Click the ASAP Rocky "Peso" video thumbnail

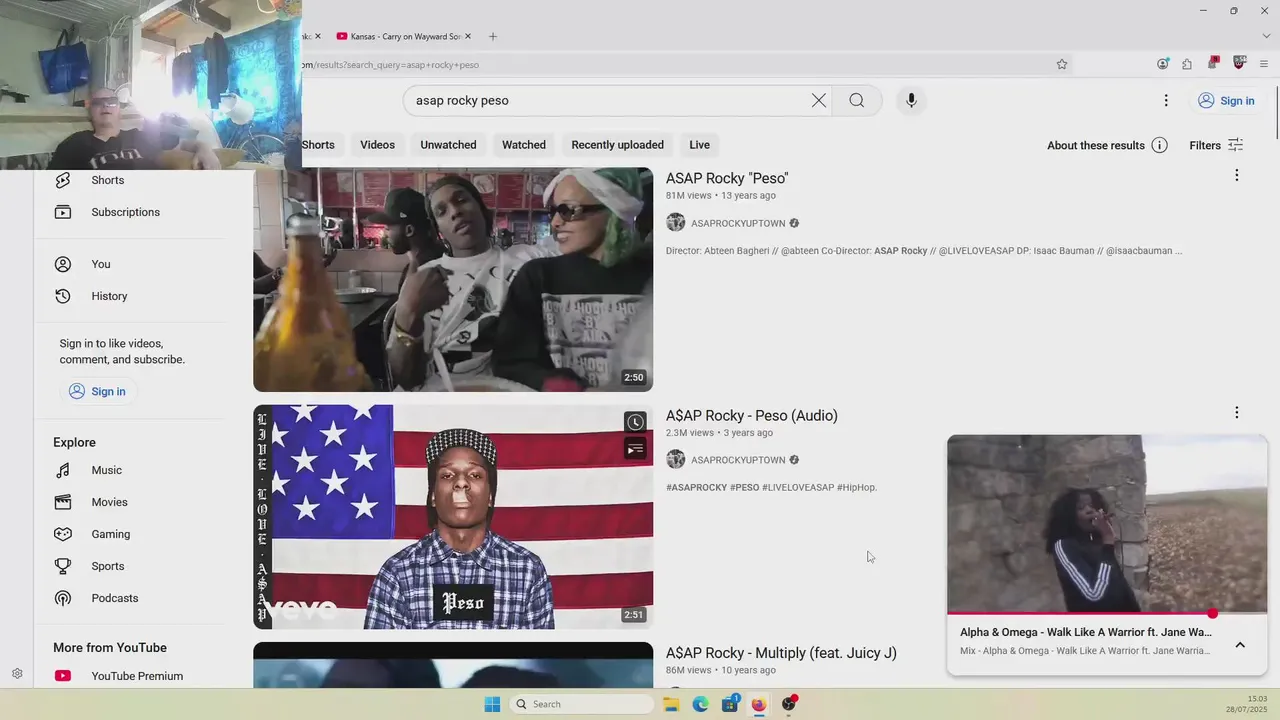click(x=453, y=279)
